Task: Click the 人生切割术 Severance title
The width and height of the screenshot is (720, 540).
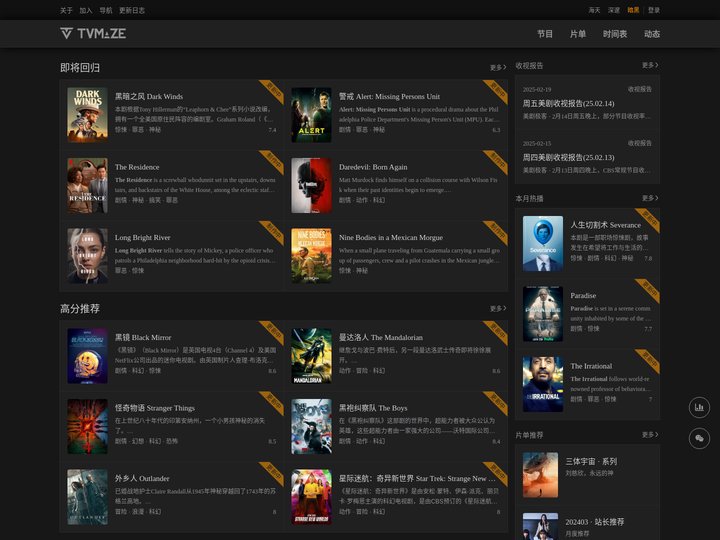Action: click(606, 225)
